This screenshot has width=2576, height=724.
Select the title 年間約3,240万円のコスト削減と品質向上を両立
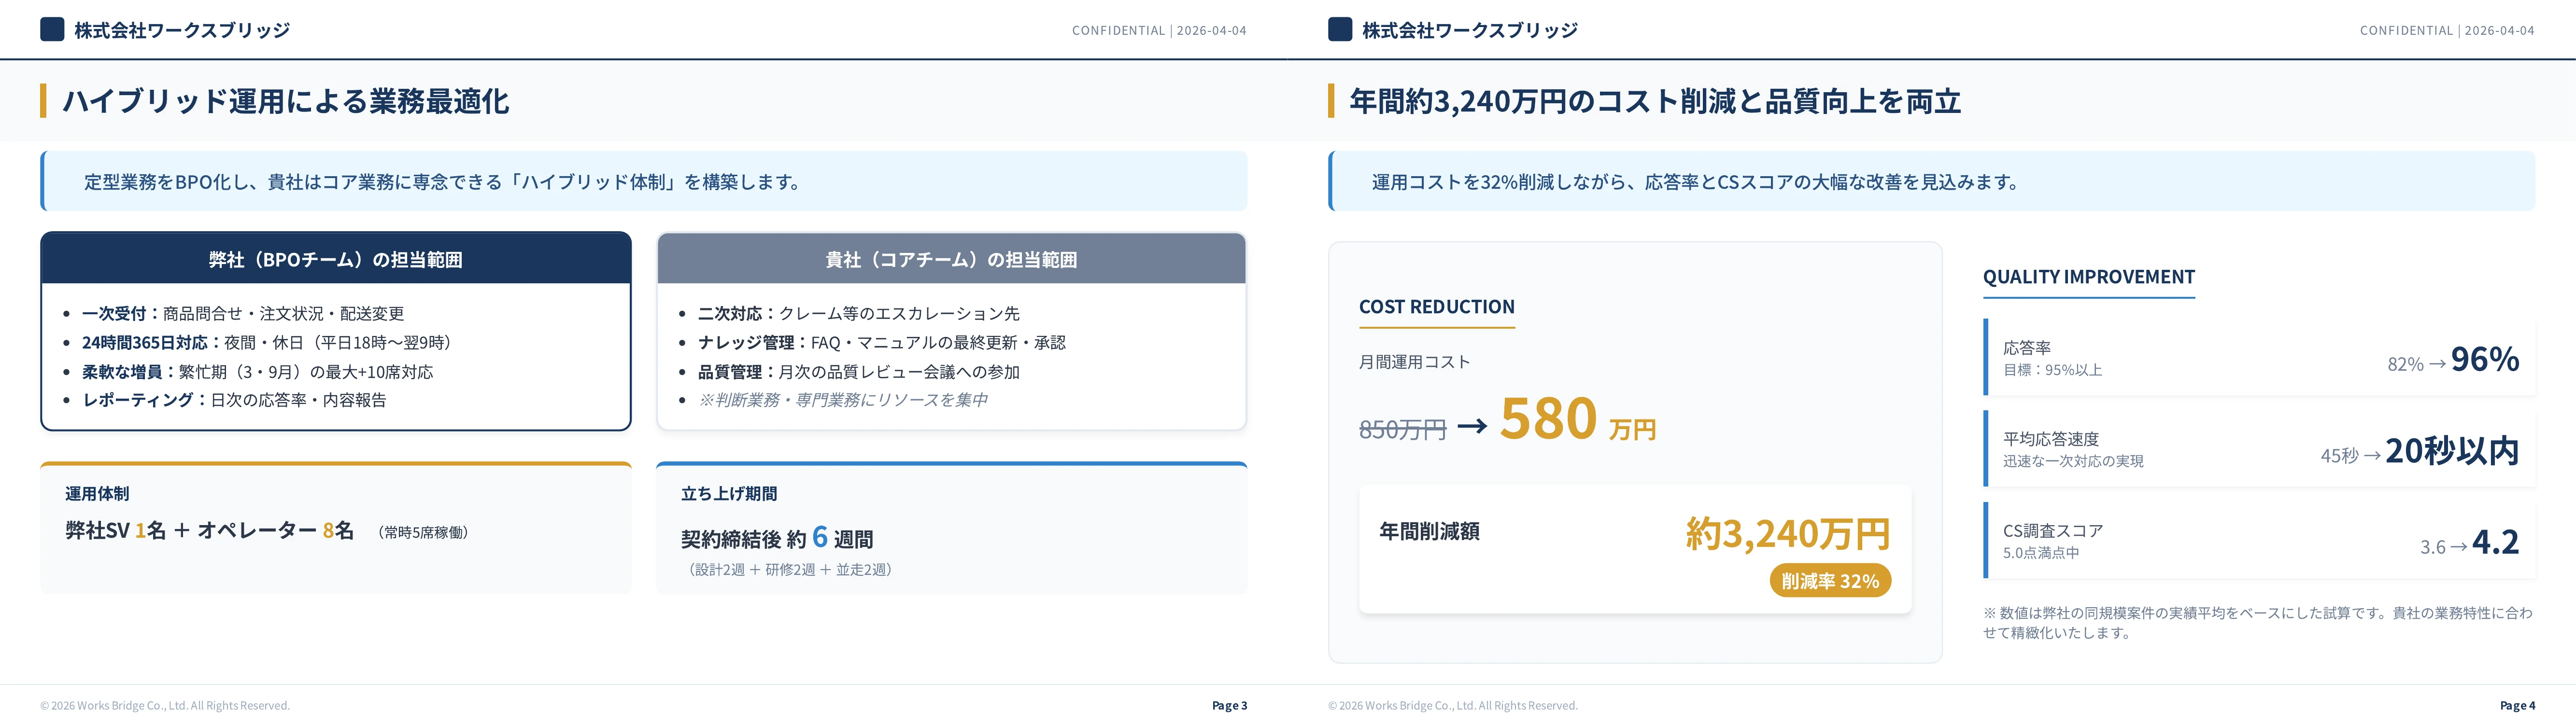(1655, 101)
